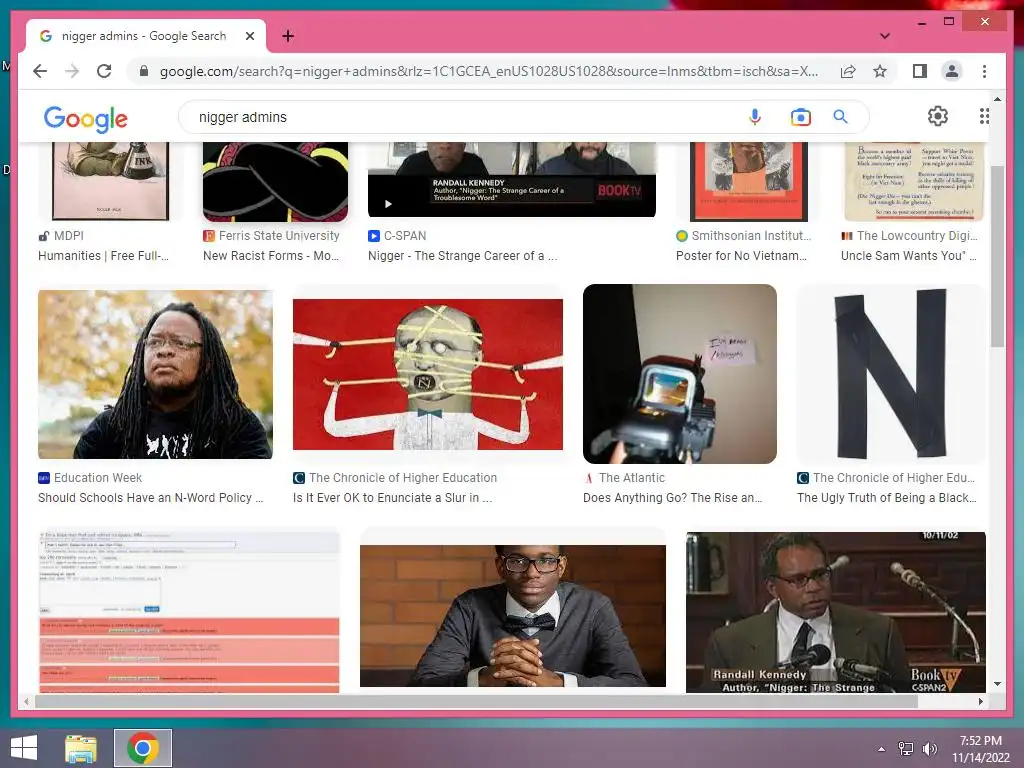Click the browser forward arrow

tap(72, 71)
